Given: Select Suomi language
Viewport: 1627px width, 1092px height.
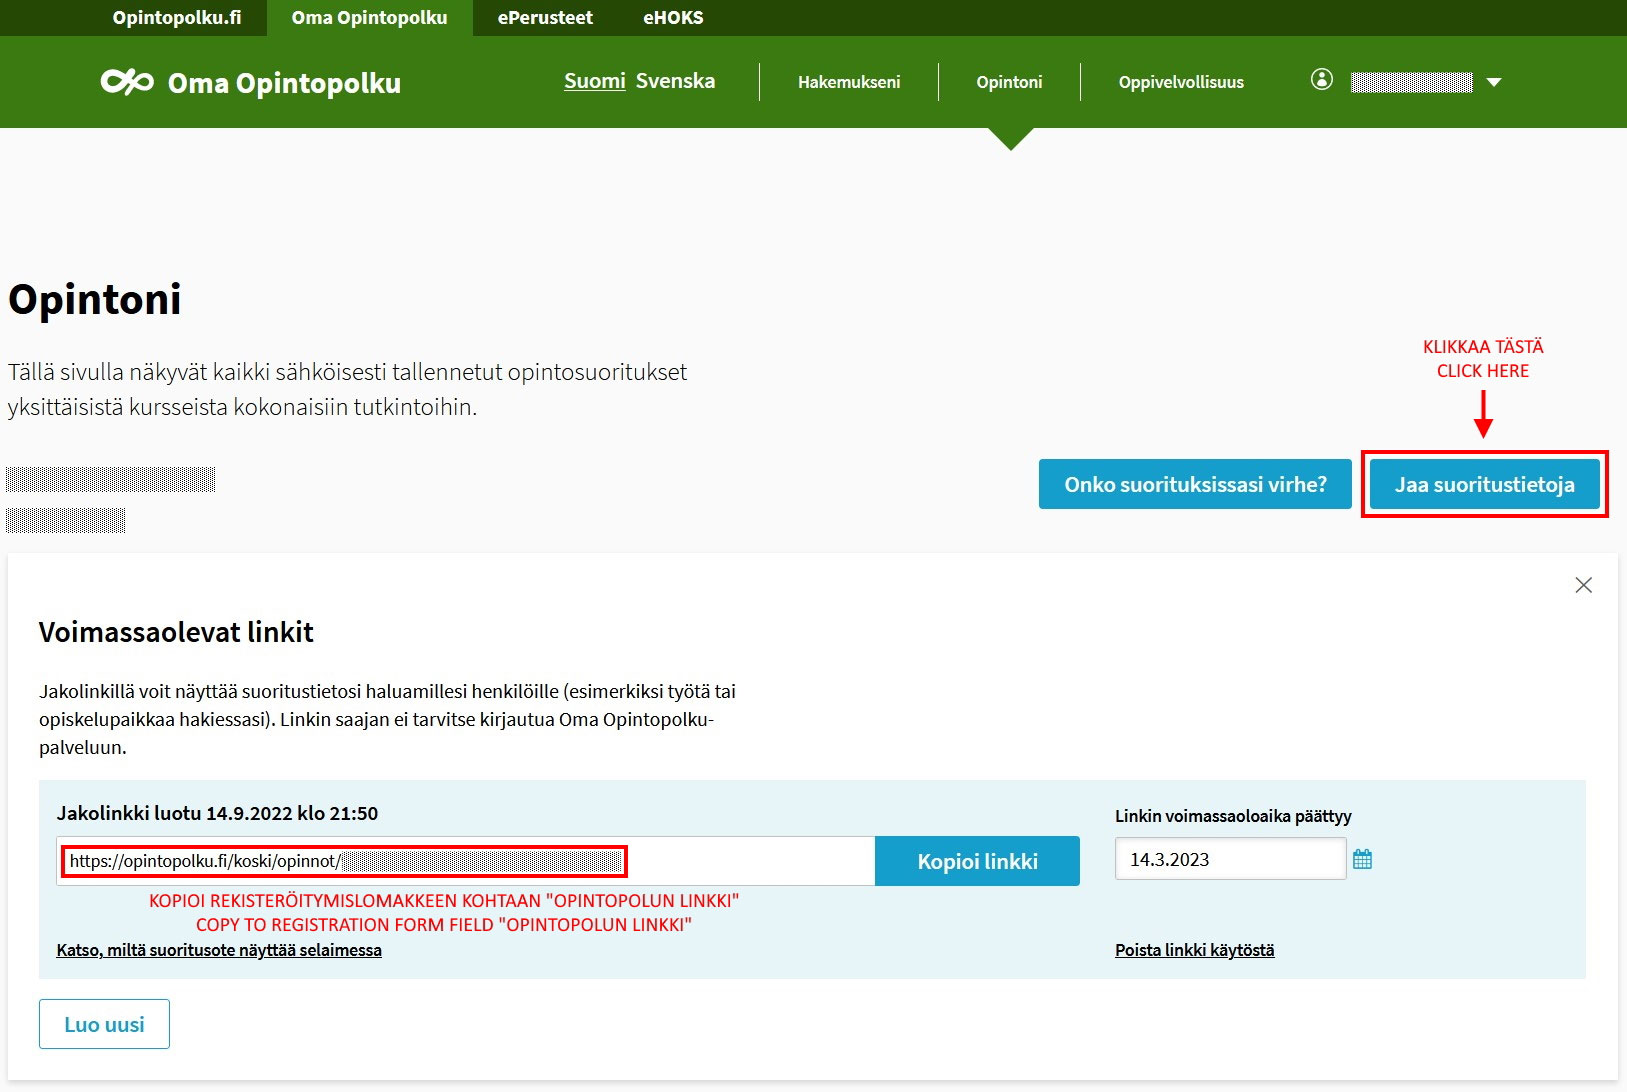Looking at the screenshot, I should [x=594, y=81].
